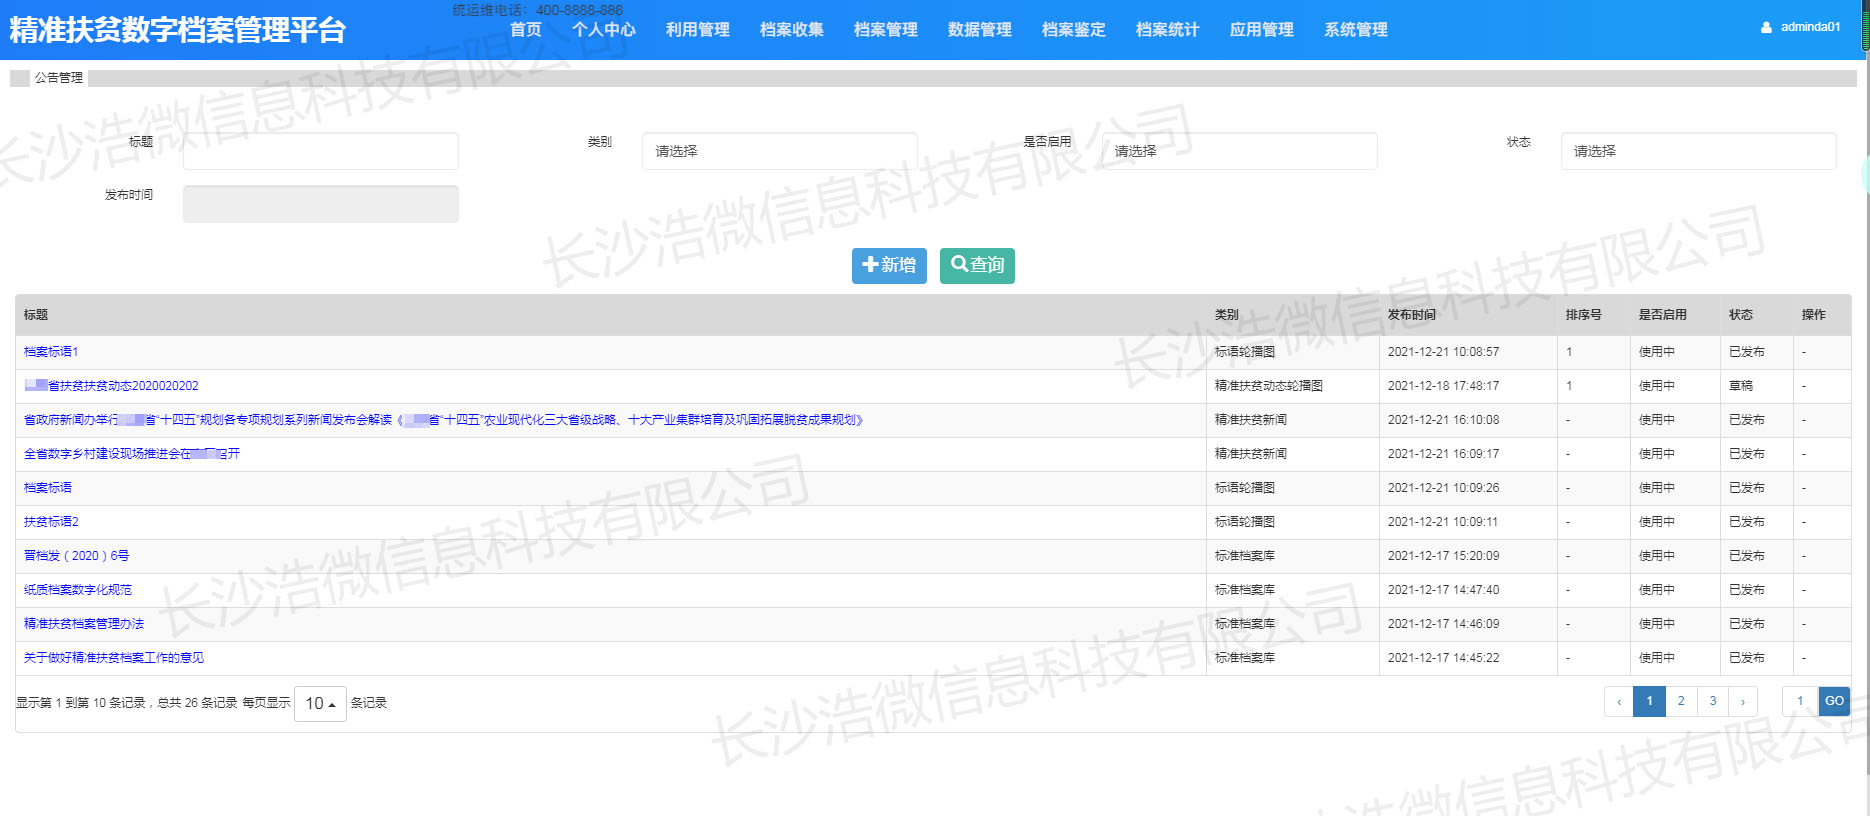Click the 新增 add button
Image resolution: width=1870 pixels, height=816 pixels.
tap(890, 266)
